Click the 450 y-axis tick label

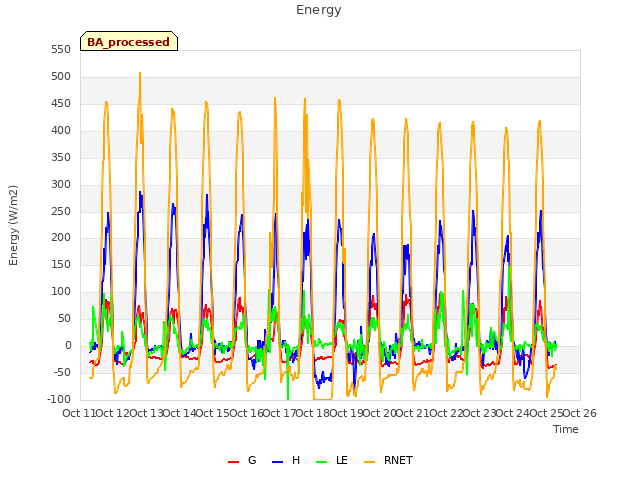tap(61, 103)
